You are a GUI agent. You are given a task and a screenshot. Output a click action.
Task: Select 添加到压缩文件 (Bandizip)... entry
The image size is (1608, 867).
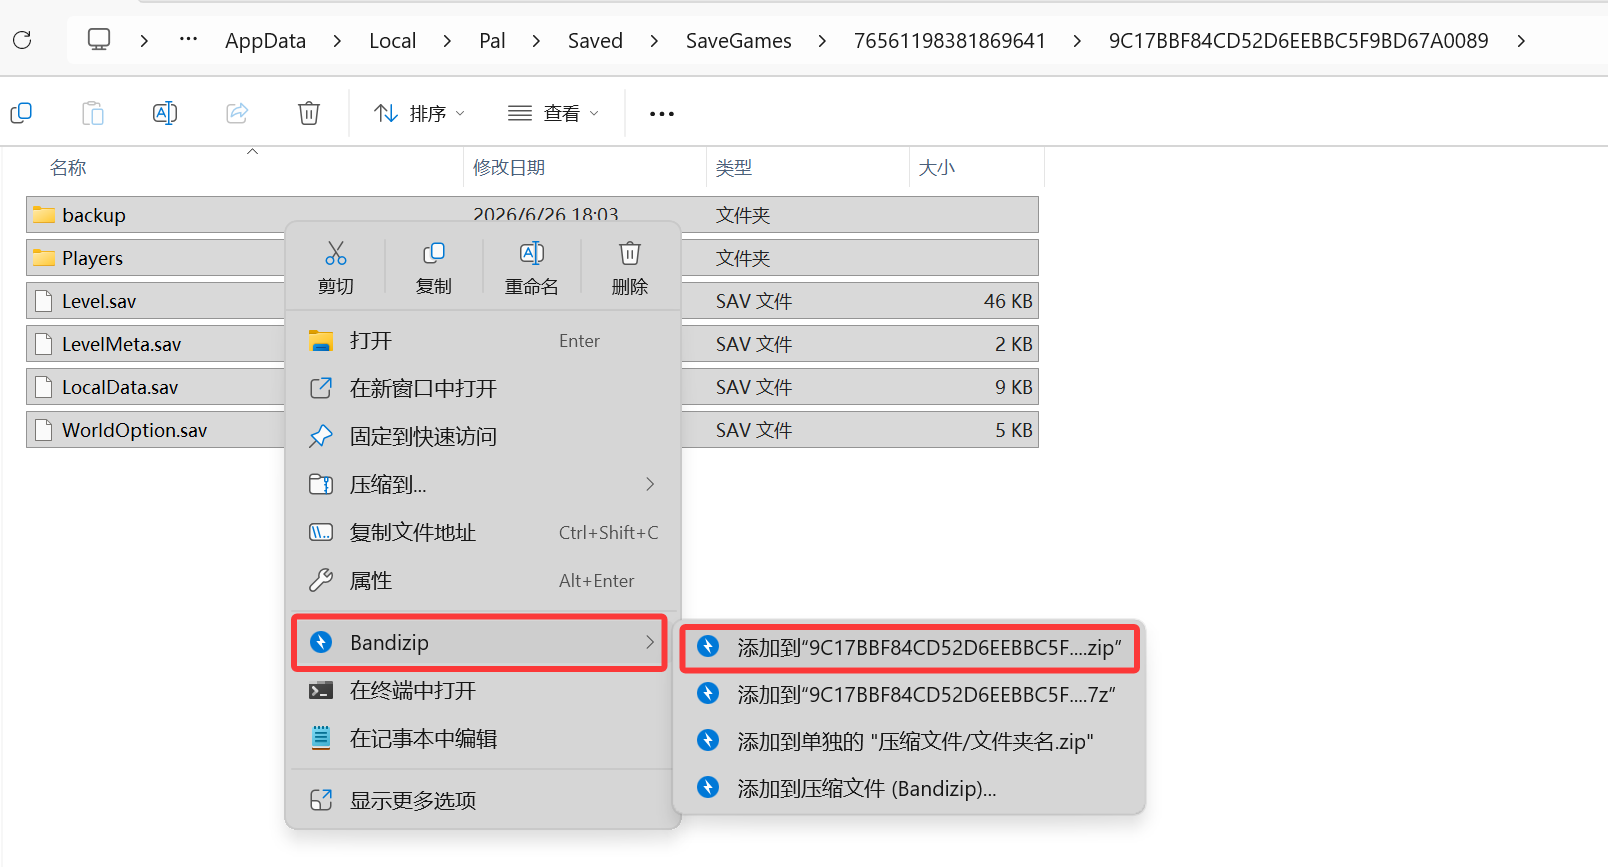[x=910, y=788]
